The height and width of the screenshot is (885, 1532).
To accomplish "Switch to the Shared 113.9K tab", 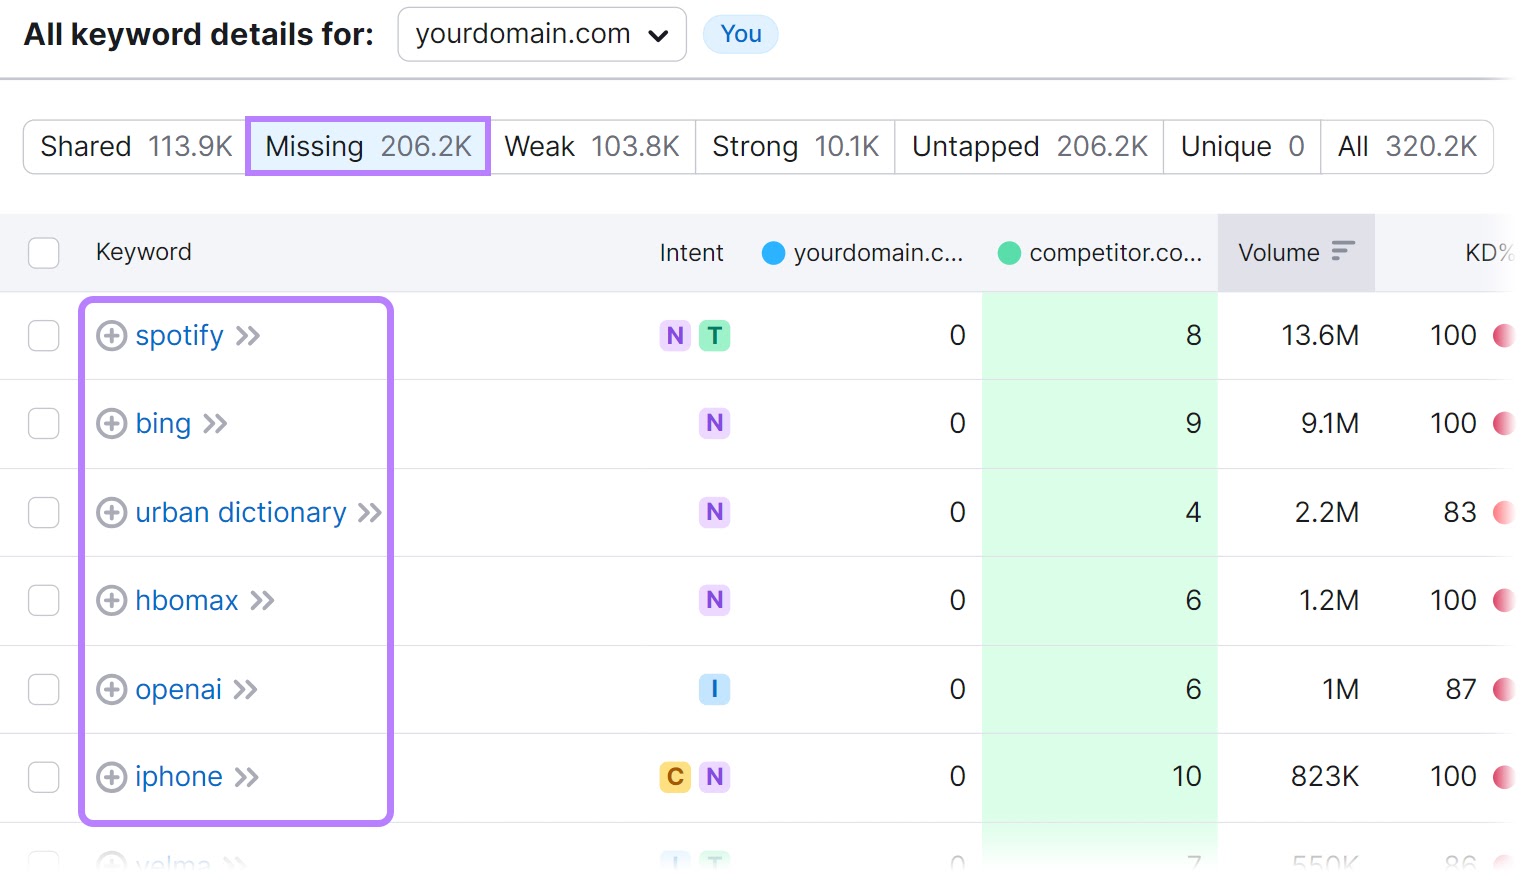I will point(136,147).
